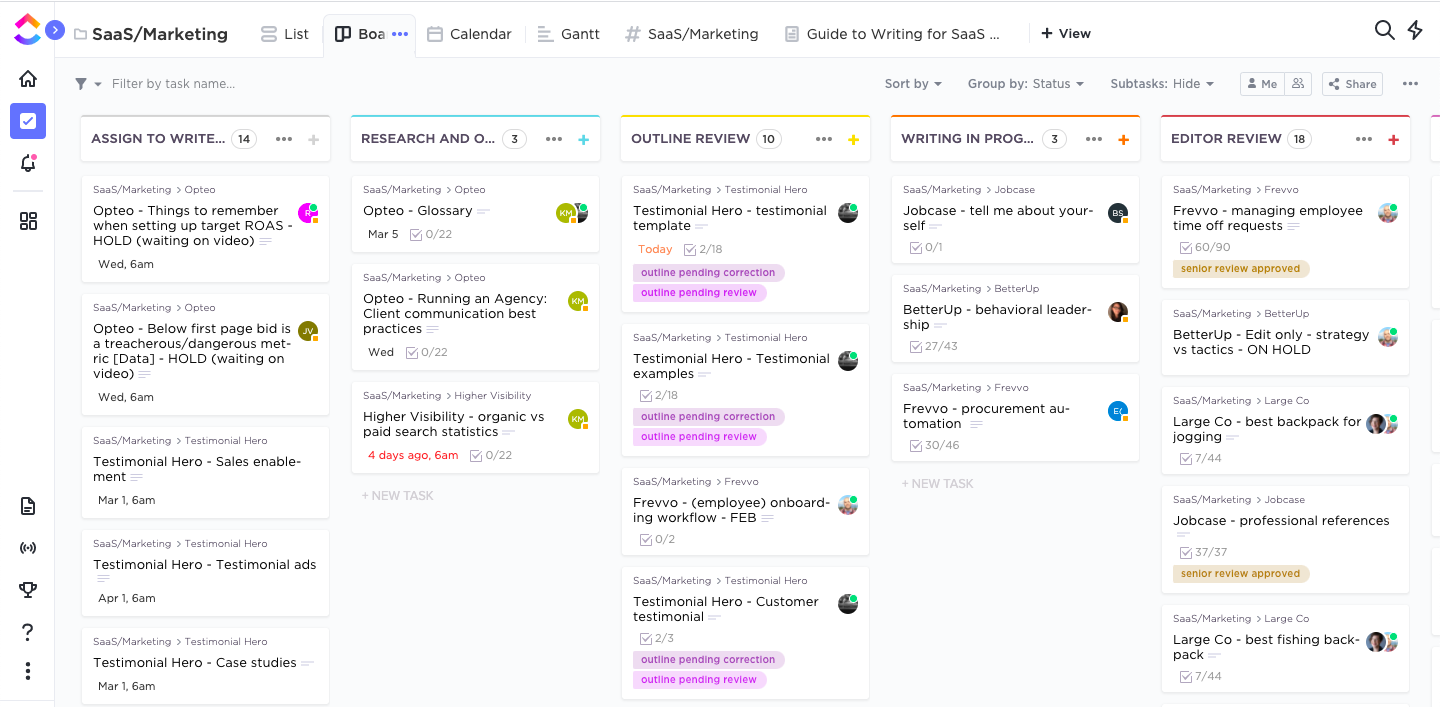The image size is (1440, 707).
Task: Open filter funnel dropdown
Action: (88, 84)
